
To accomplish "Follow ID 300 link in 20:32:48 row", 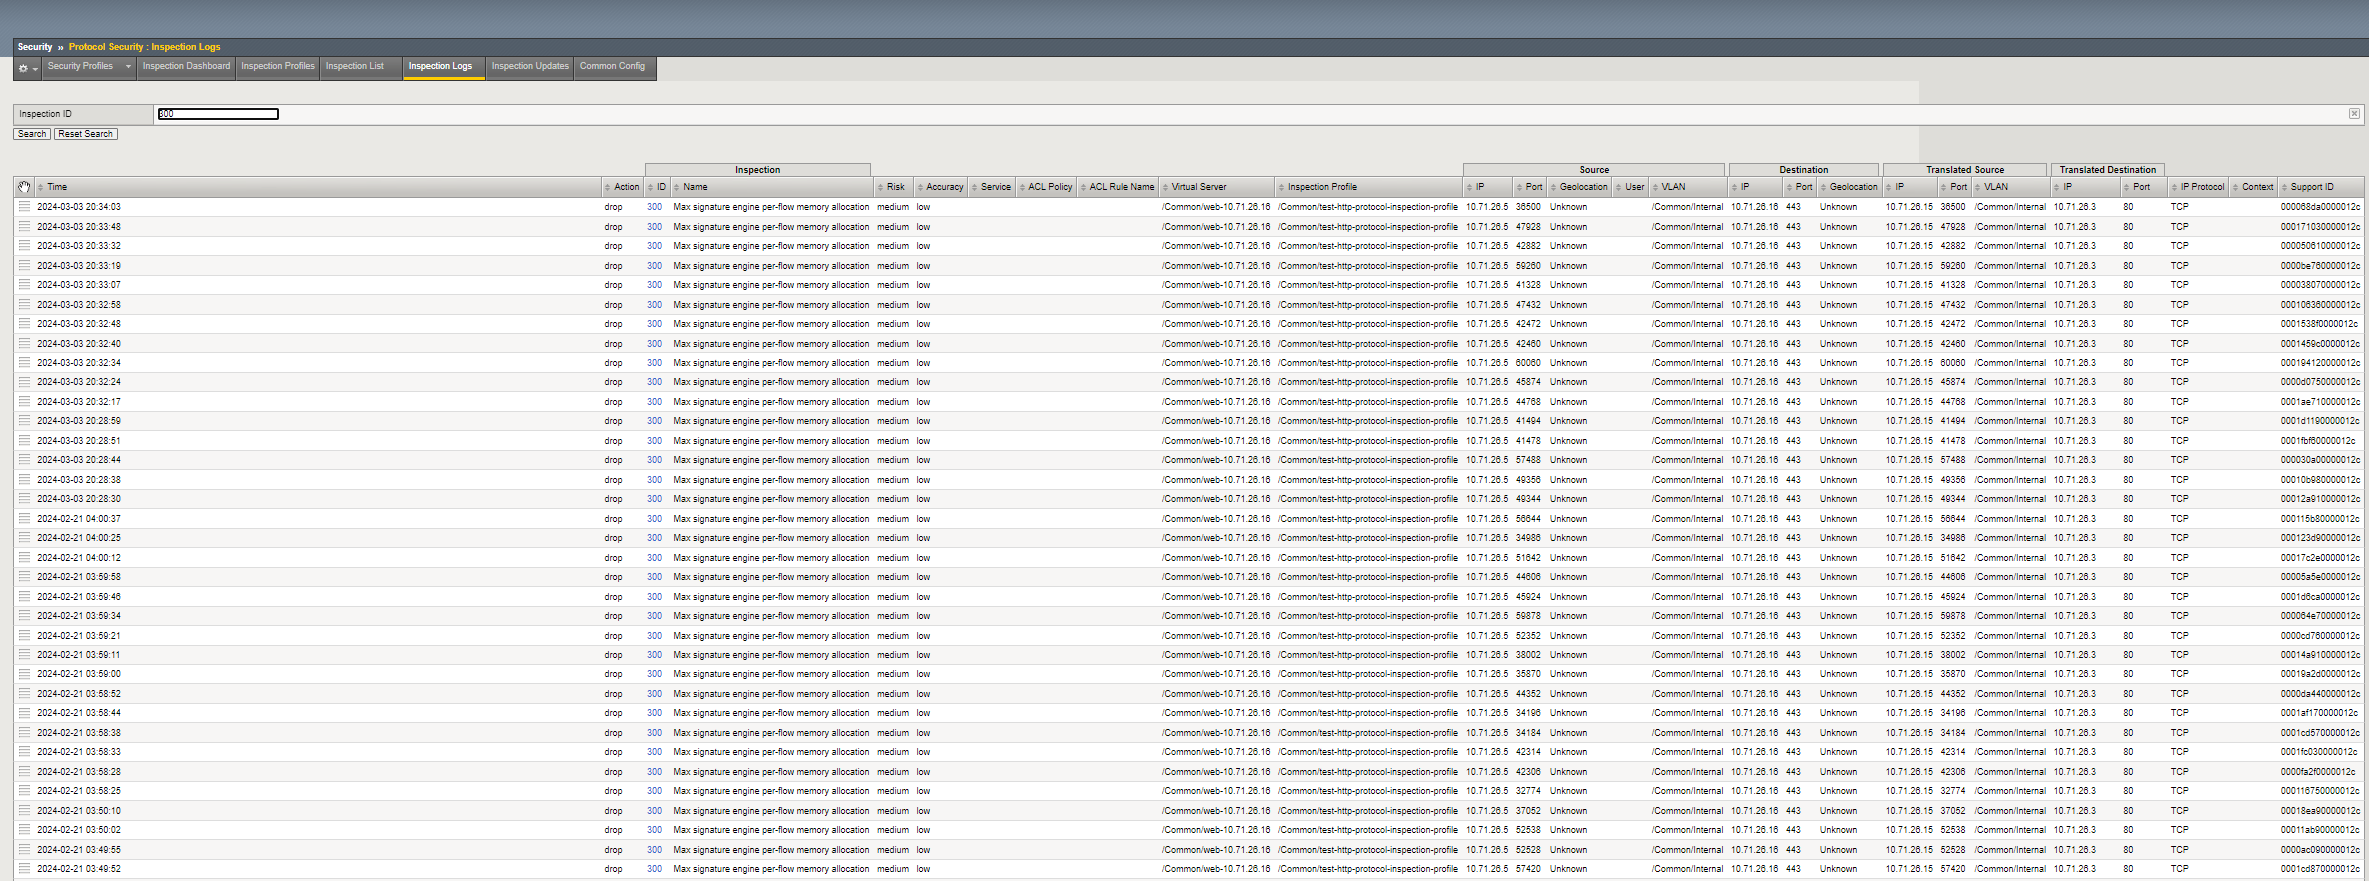I will (654, 324).
